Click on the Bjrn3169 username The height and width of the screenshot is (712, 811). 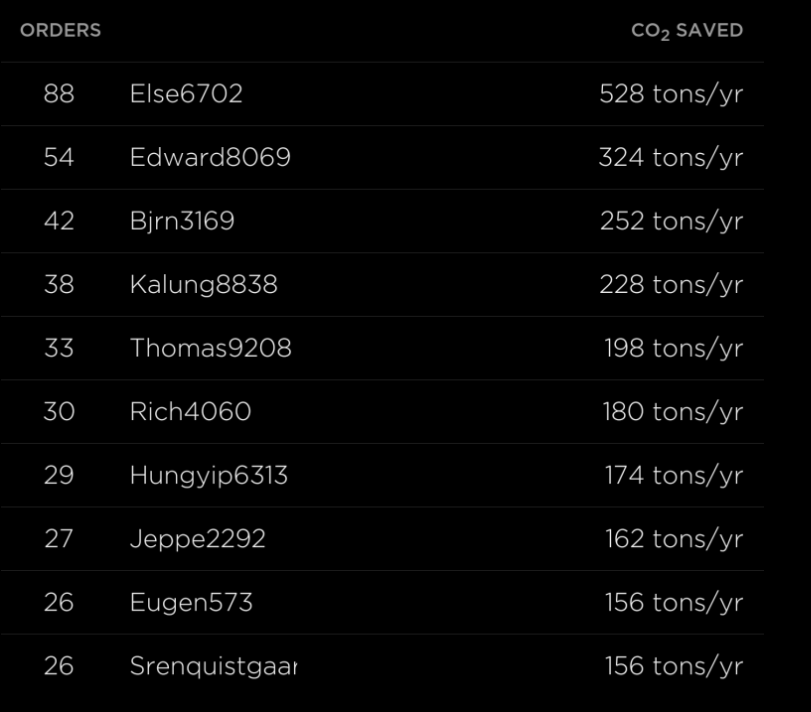[x=182, y=221]
